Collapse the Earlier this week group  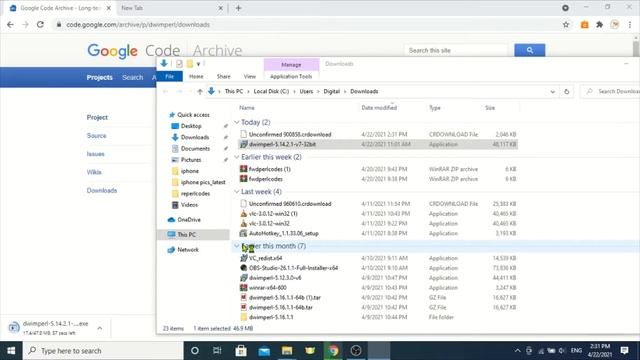[237, 157]
